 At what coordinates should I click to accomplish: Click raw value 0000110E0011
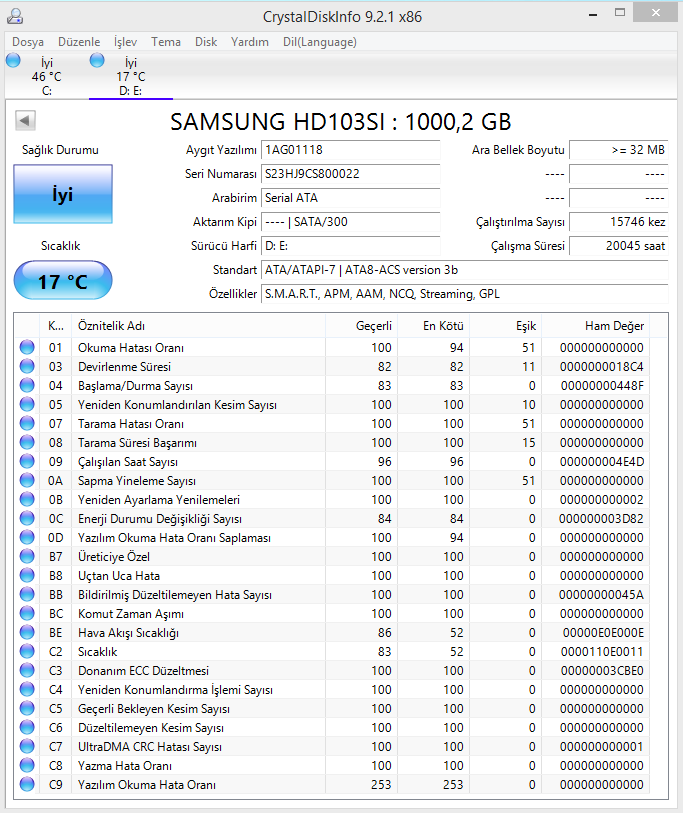602,652
